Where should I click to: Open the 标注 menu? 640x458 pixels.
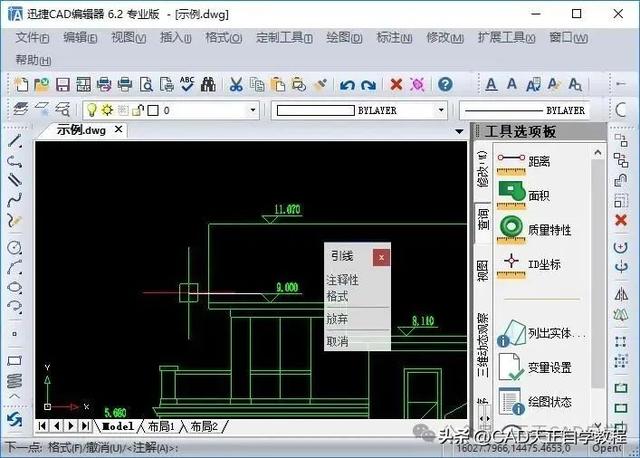[x=394, y=38]
